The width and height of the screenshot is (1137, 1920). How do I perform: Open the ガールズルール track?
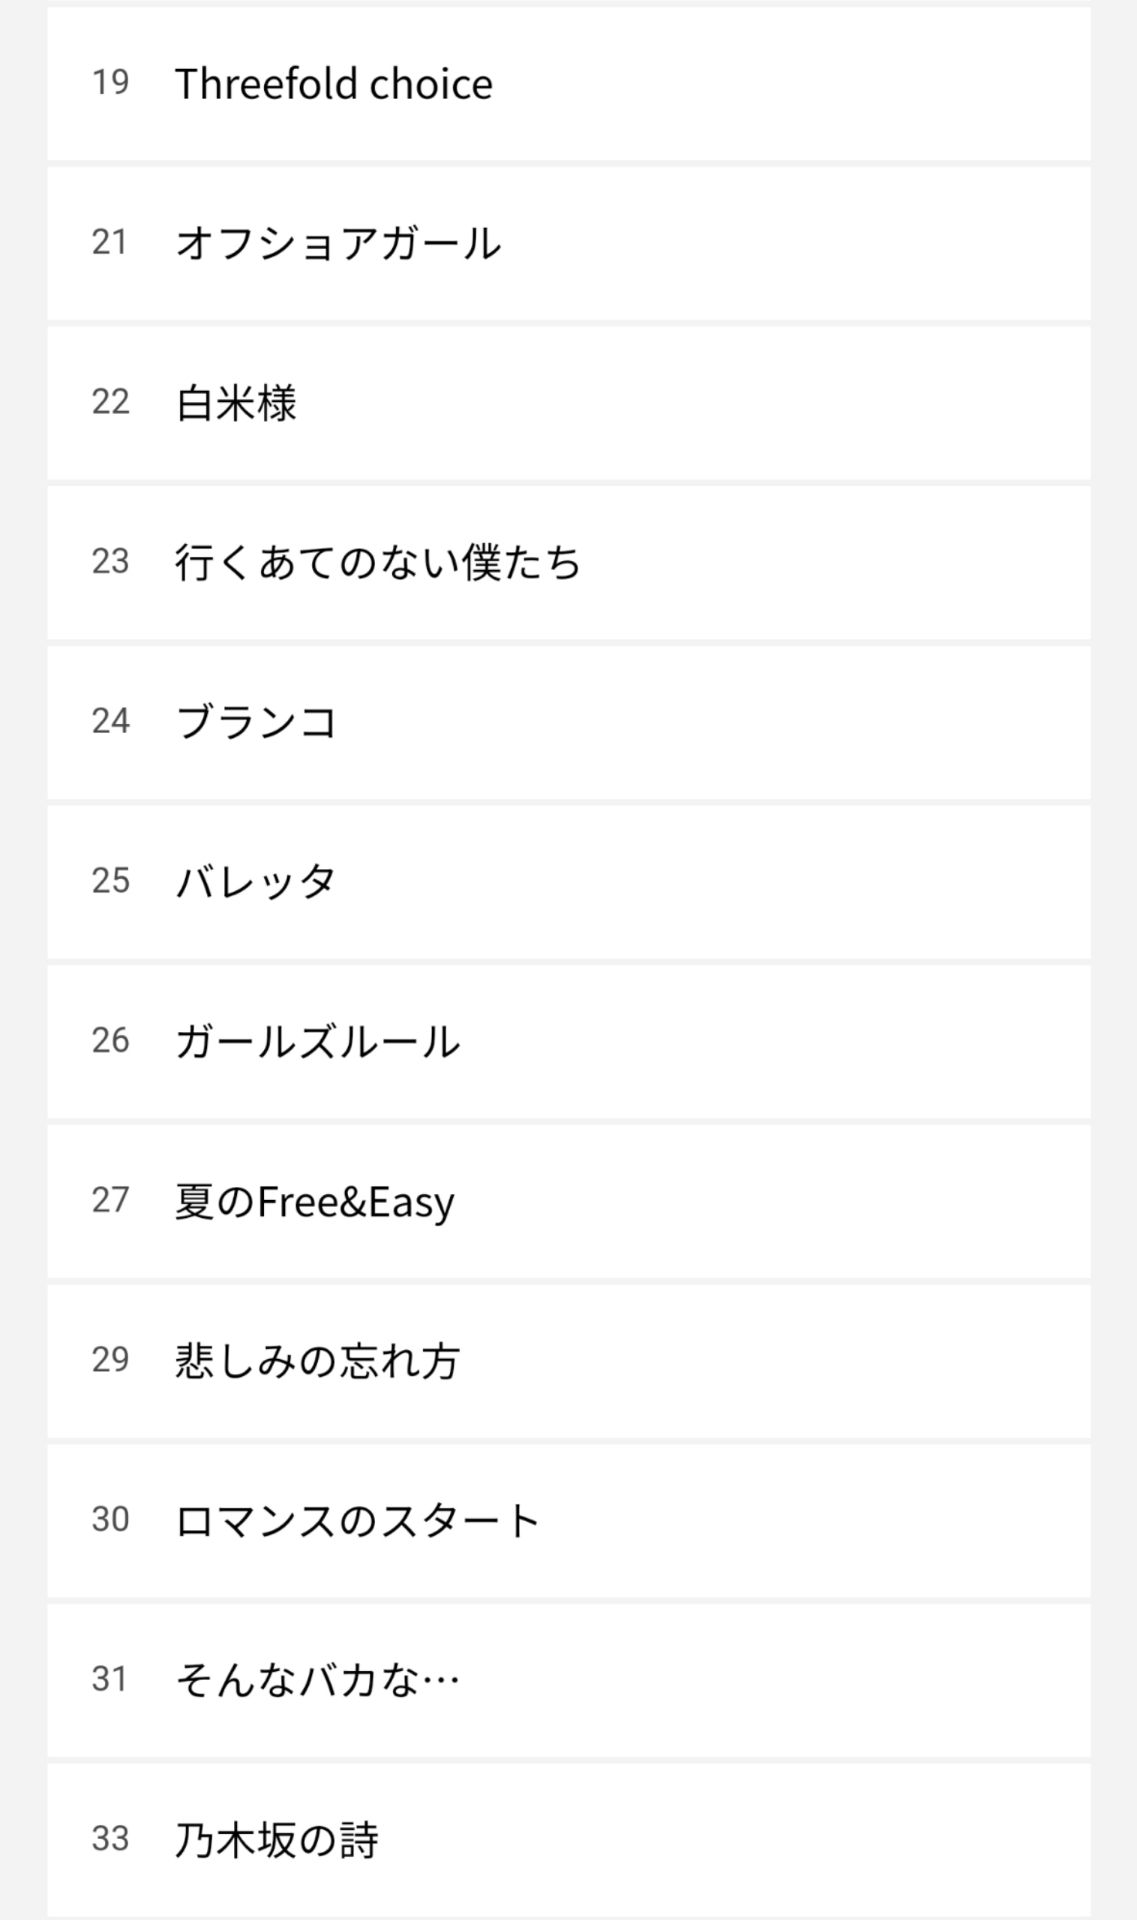click(317, 1042)
